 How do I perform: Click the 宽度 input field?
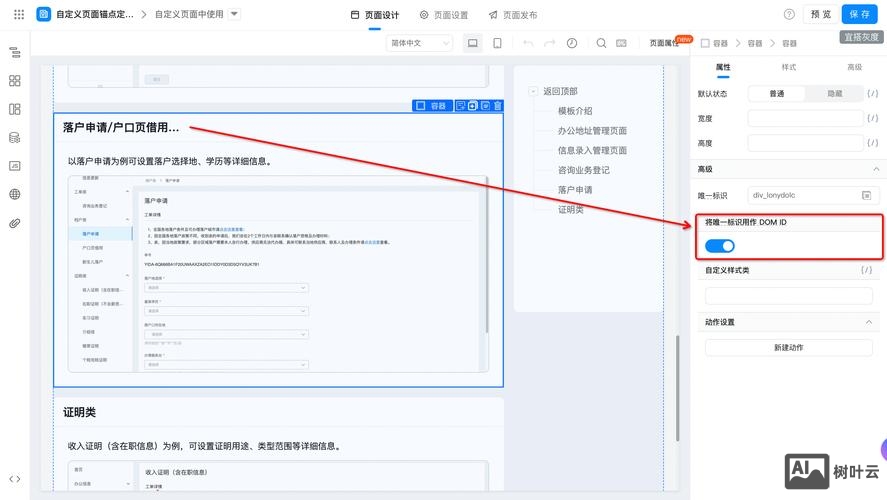806,118
